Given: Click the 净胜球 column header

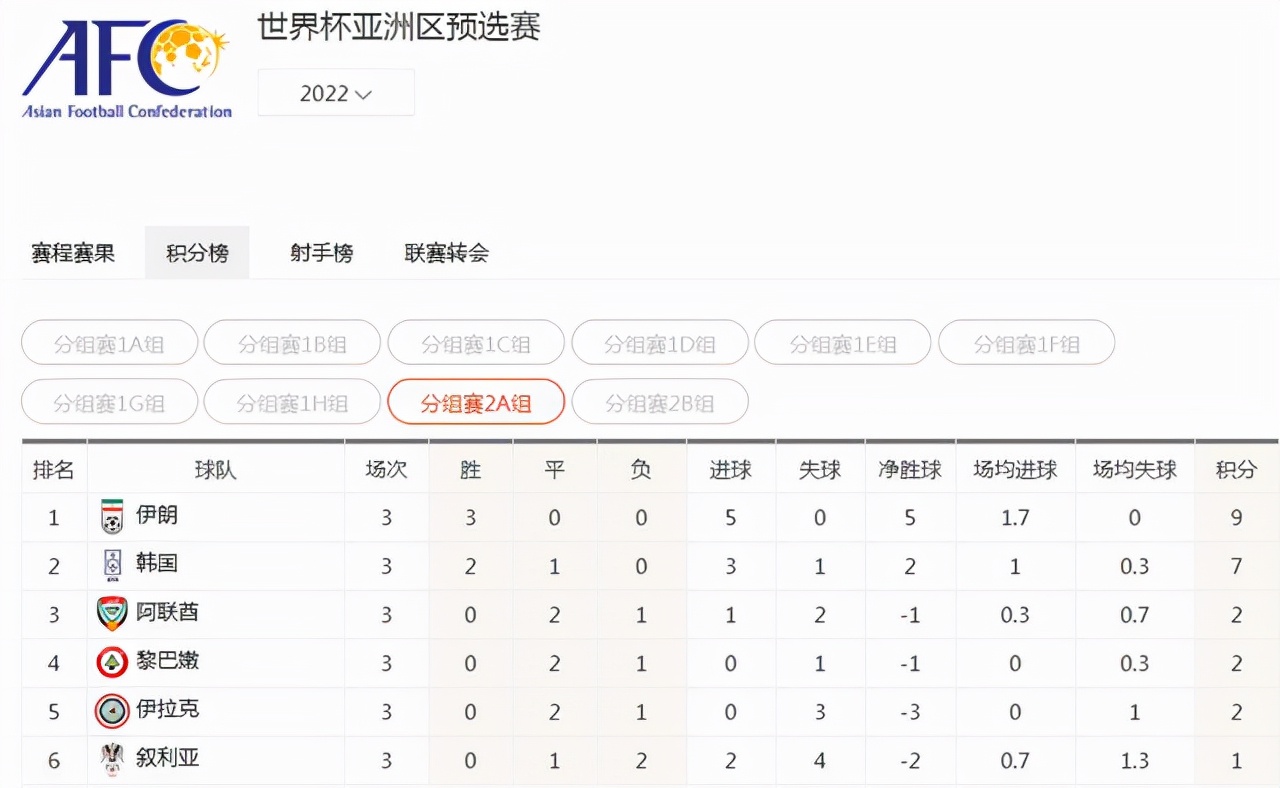Looking at the screenshot, I should [910, 469].
